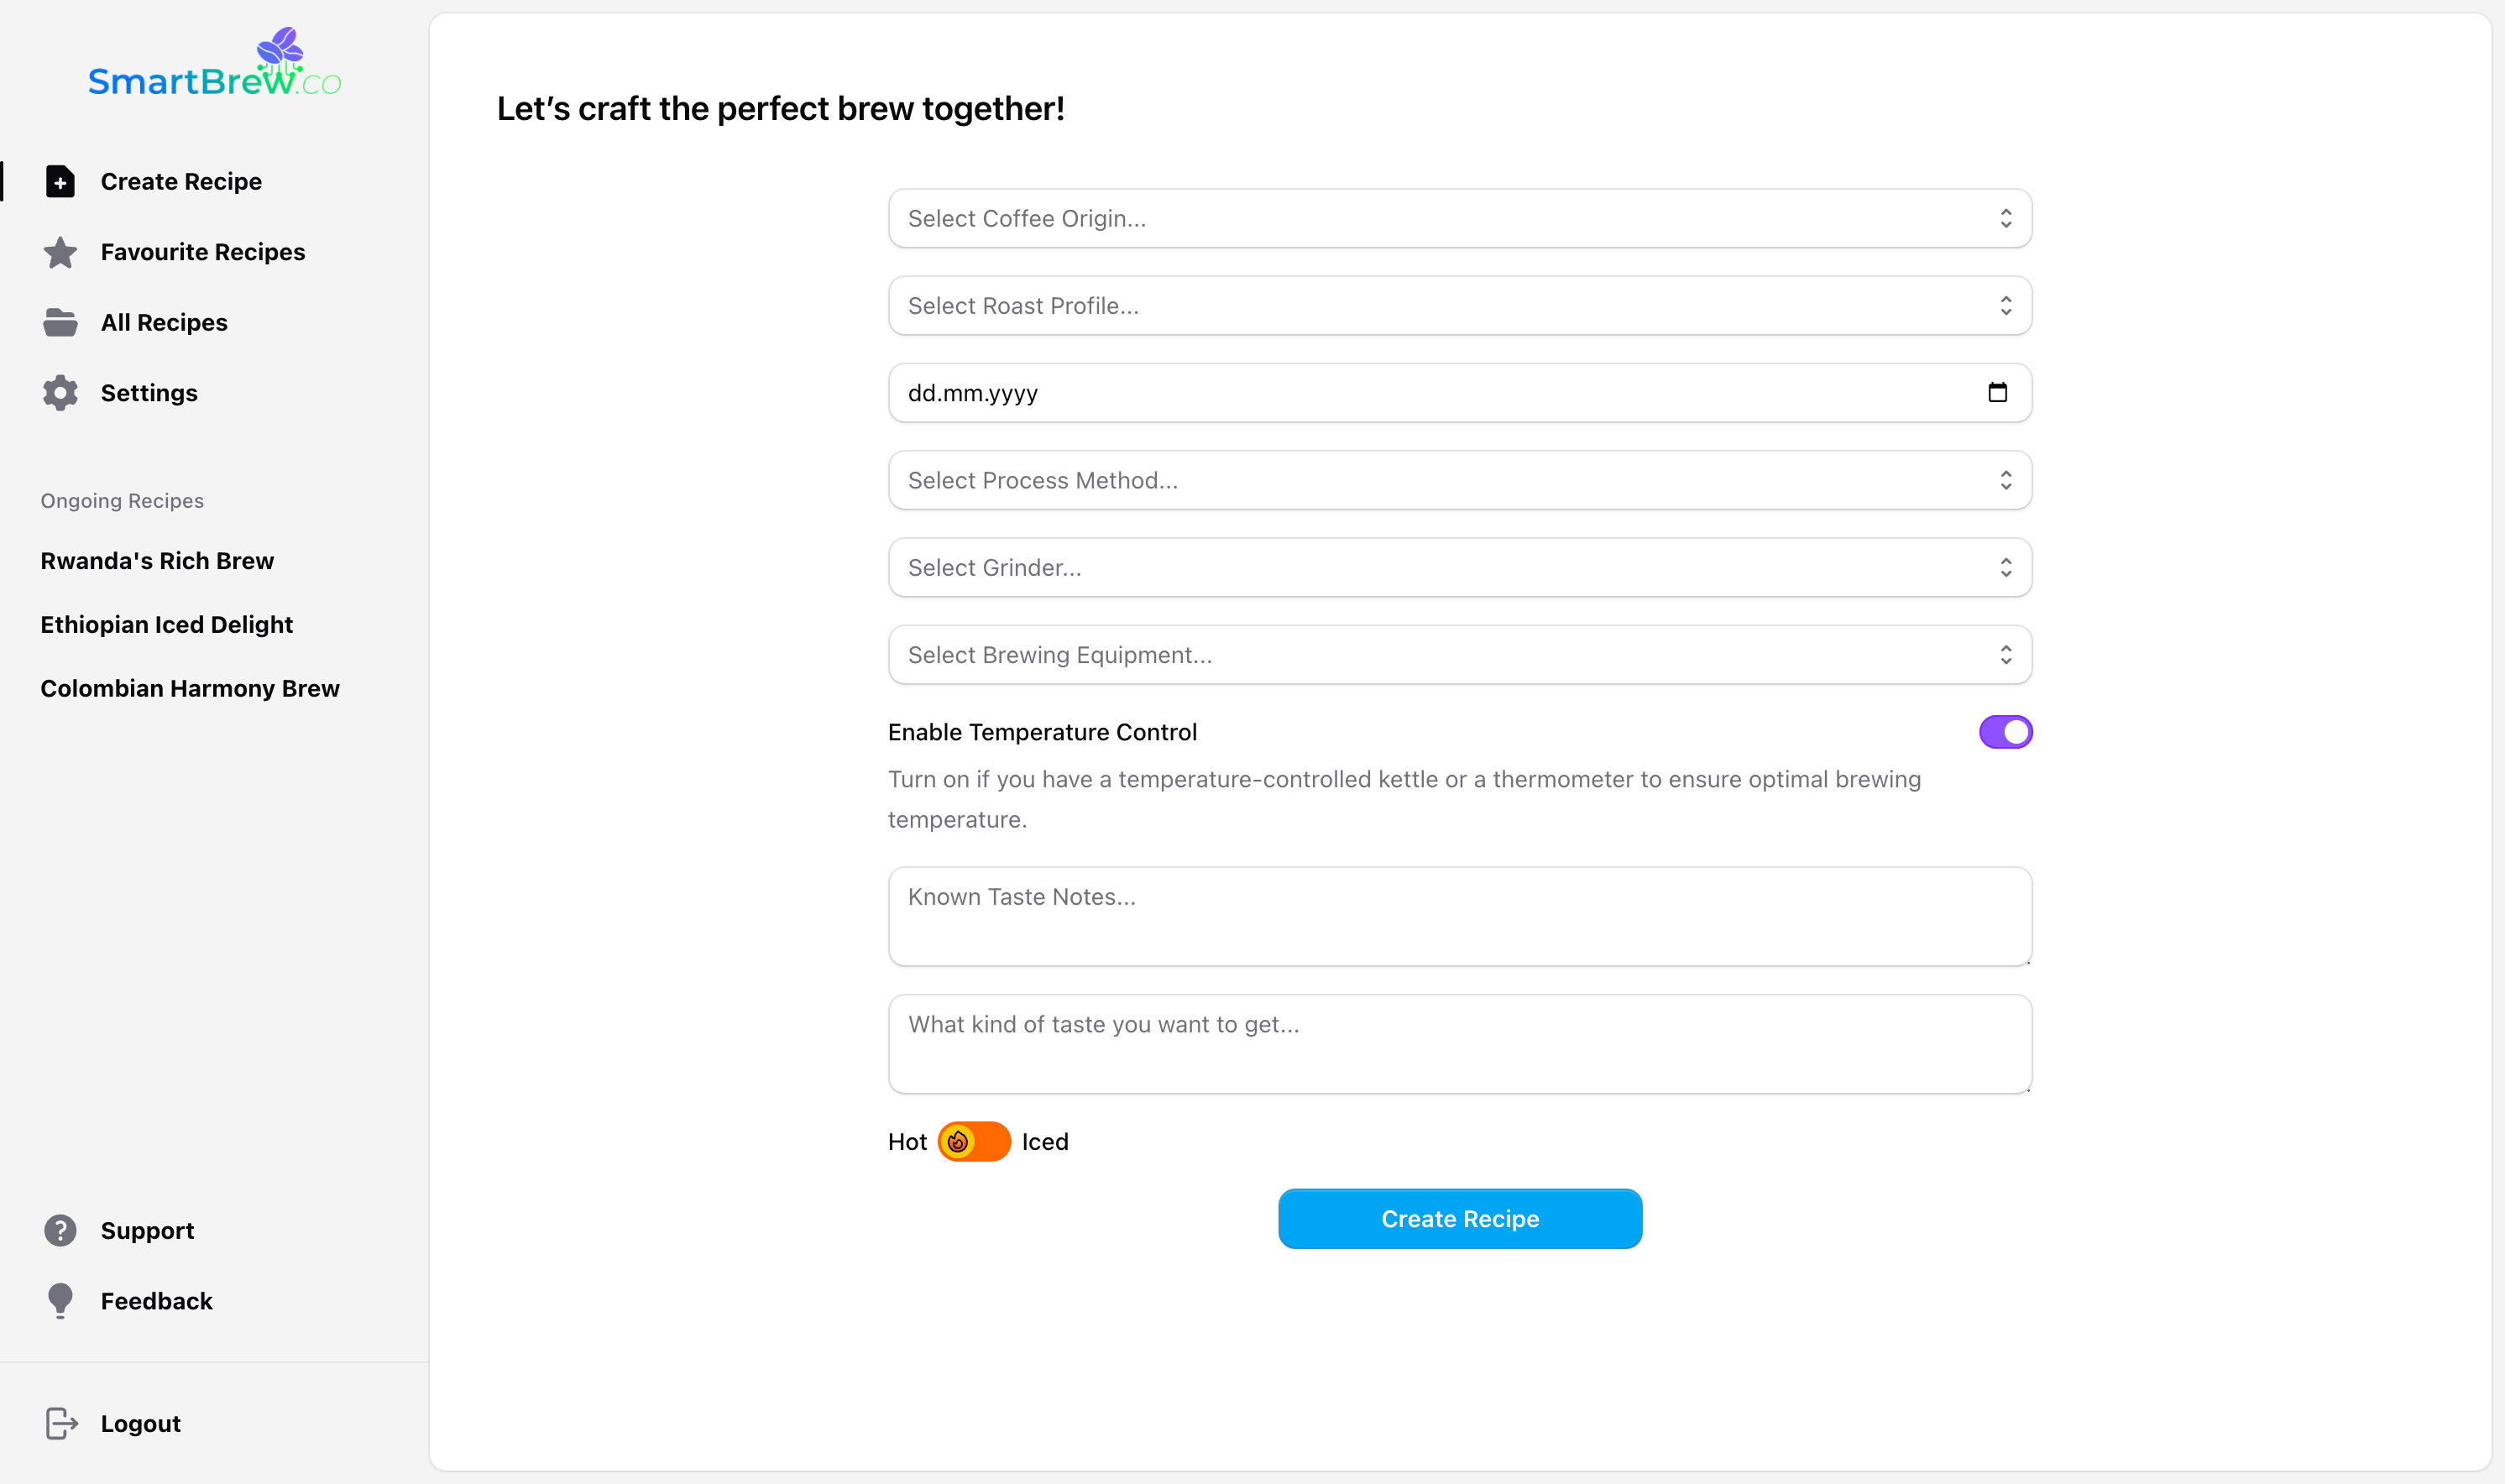
Task: Click the Favourite Recipes star icon
Action: pyautogui.click(x=60, y=252)
